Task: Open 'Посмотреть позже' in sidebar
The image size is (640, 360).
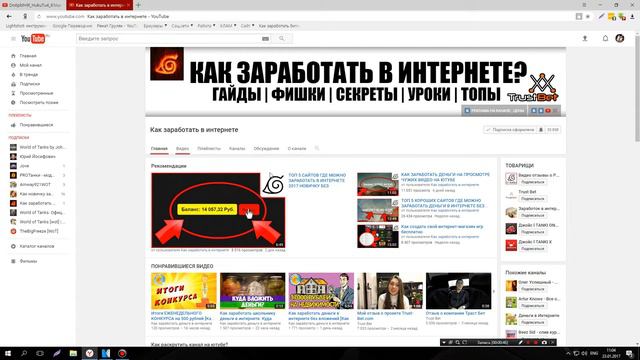Action: point(39,103)
